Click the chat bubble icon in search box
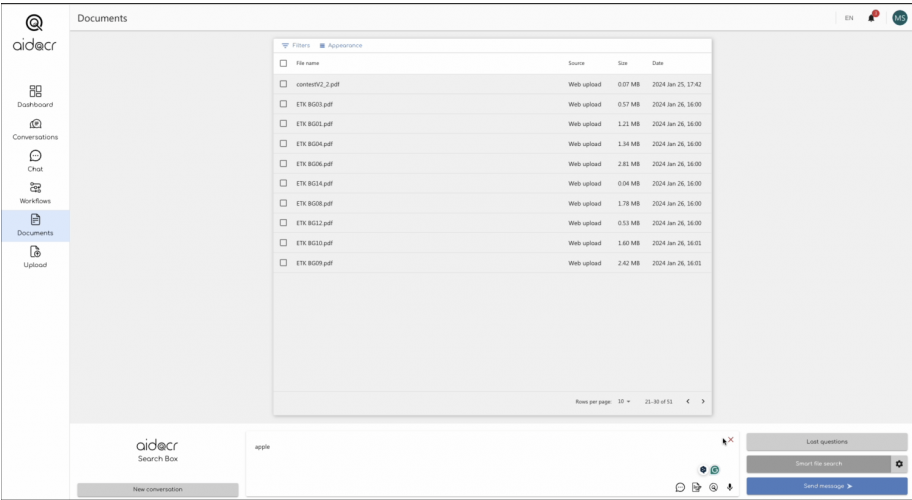This screenshot has height=500, width=912. (x=680, y=487)
